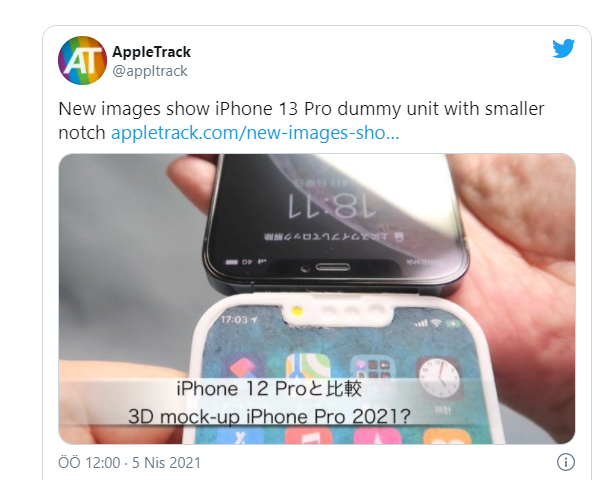Open the @appltrack handle

pyautogui.click(x=150, y=71)
